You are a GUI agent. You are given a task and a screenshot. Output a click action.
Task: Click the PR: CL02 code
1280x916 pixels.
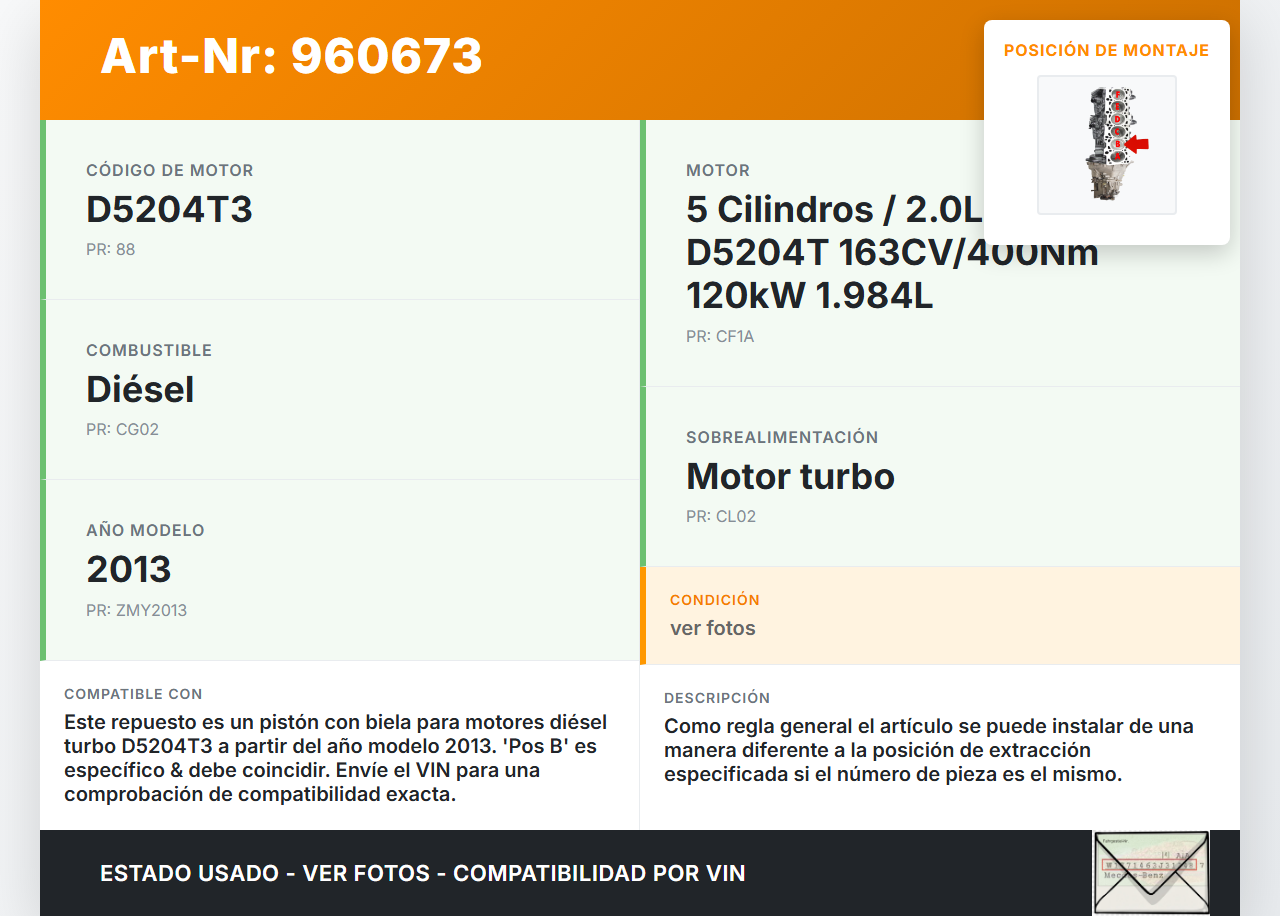pos(720,516)
